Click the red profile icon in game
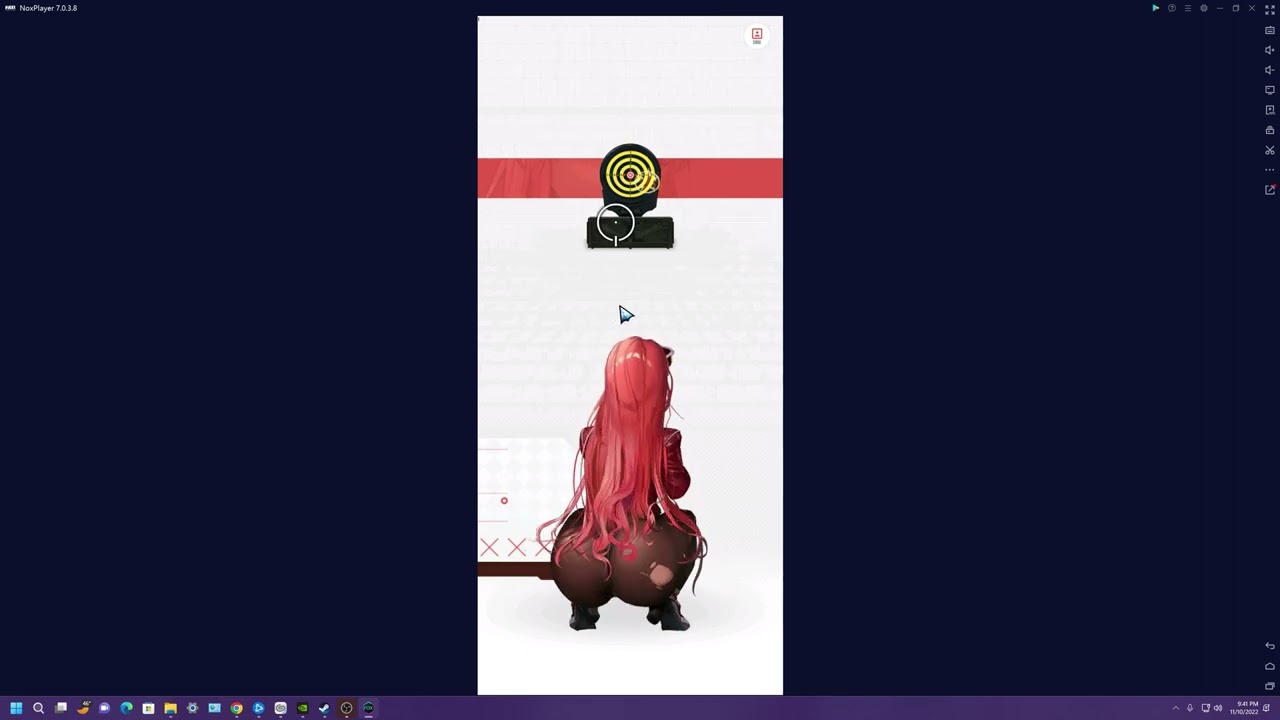Viewport: 1280px width, 720px height. point(757,35)
